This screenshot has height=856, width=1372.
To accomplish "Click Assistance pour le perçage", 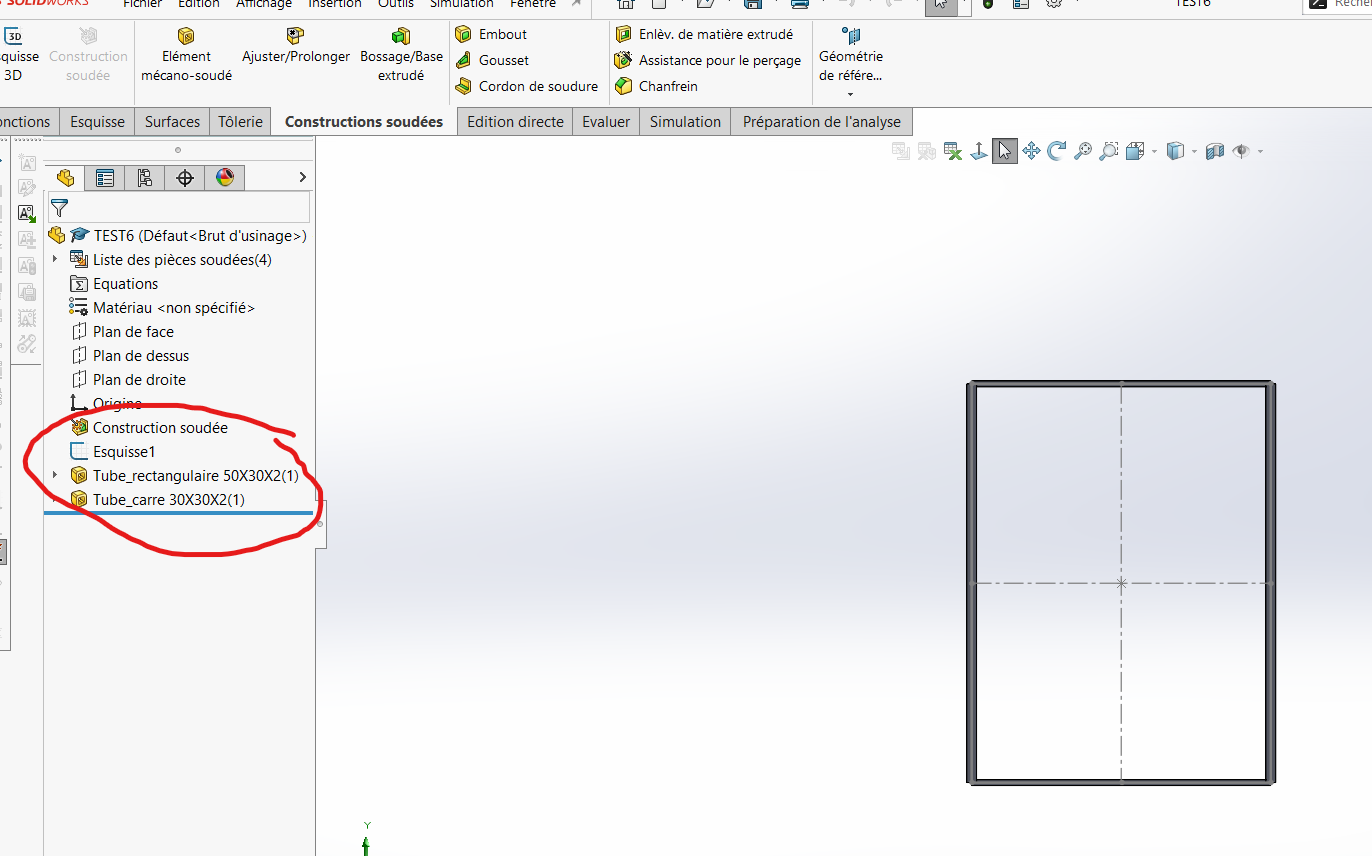I will tap(708, 60).
